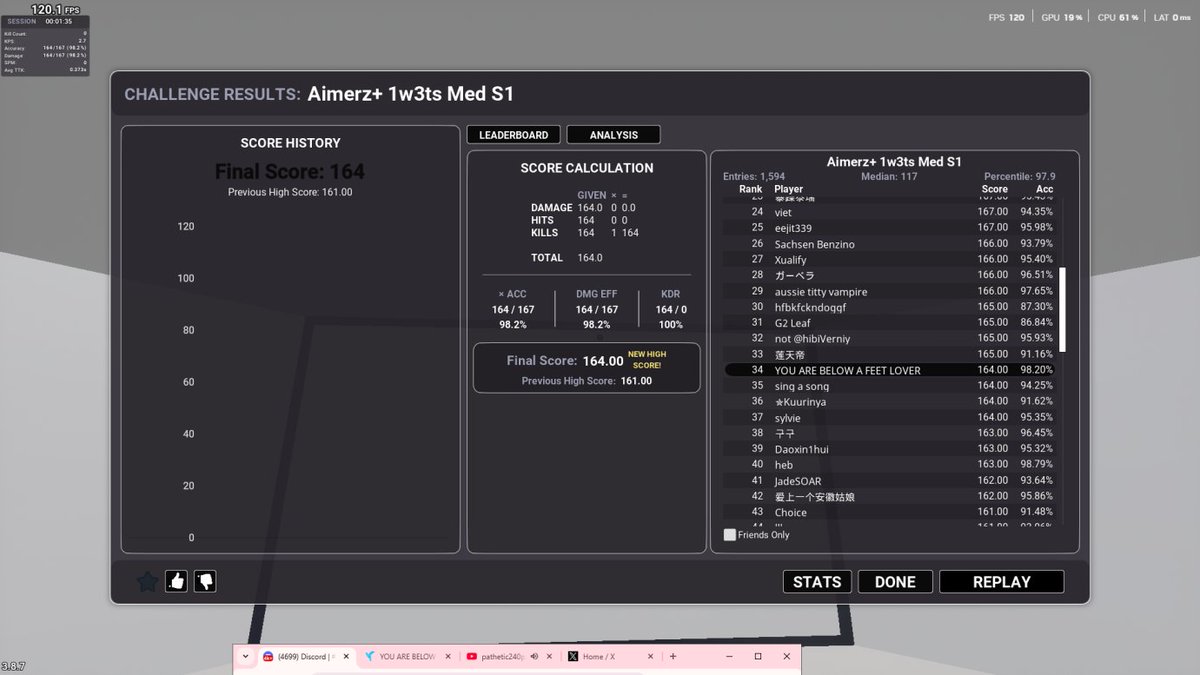Click the Rank column header
The image size is (1200, 675).
750,189
